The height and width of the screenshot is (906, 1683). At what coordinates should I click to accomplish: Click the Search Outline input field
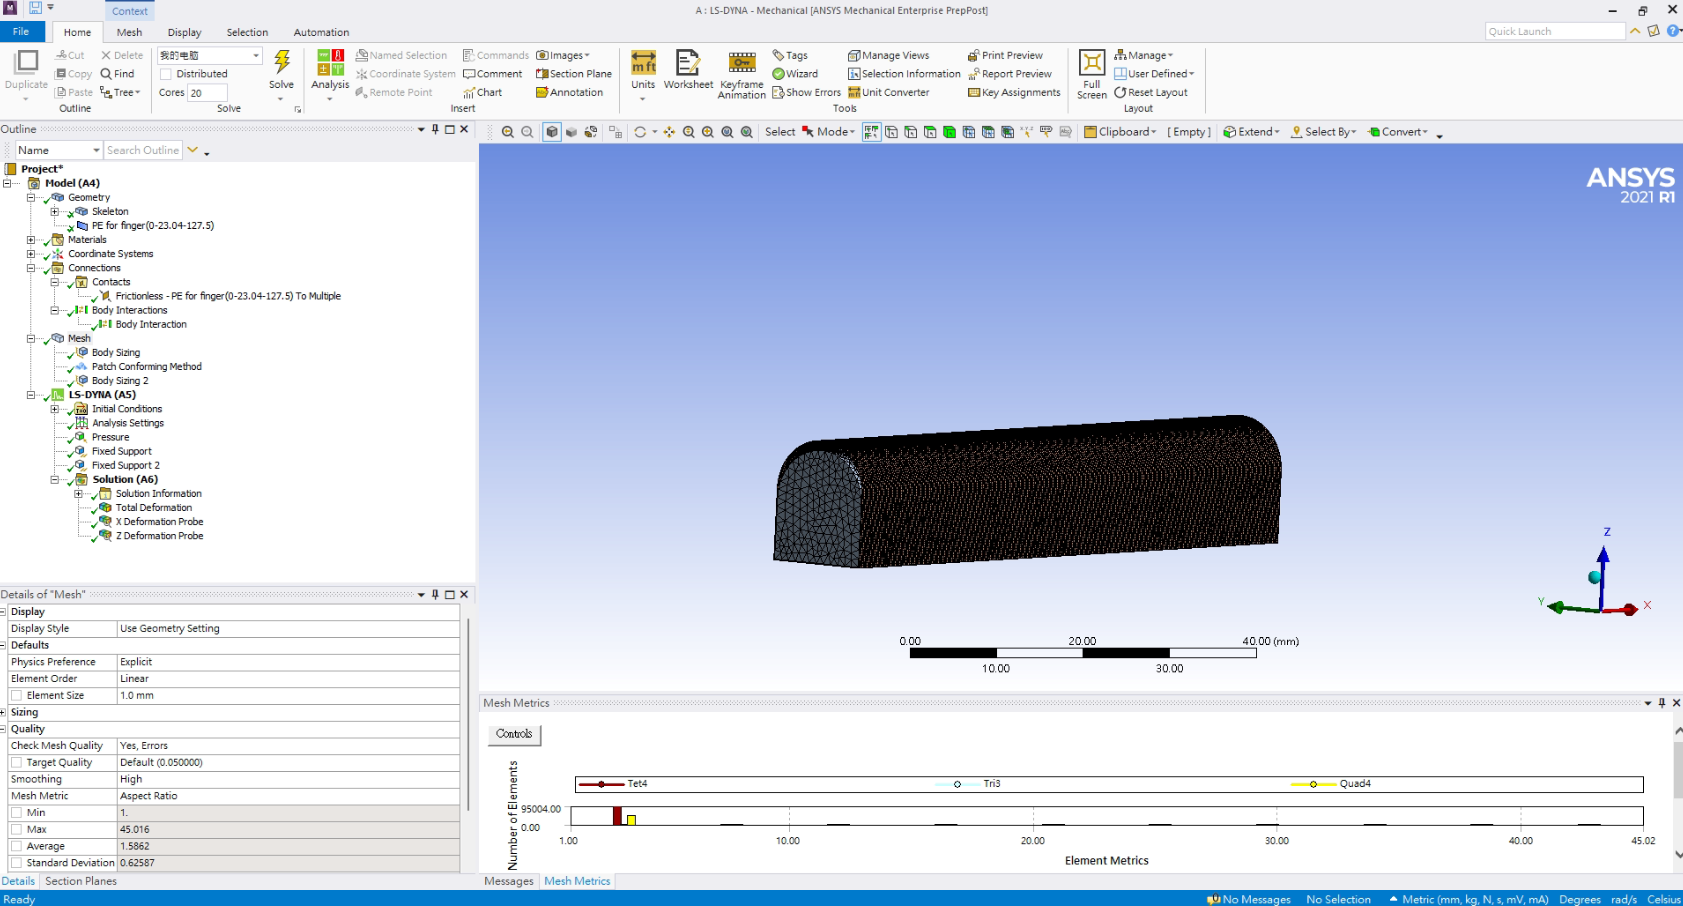(143, 150)
